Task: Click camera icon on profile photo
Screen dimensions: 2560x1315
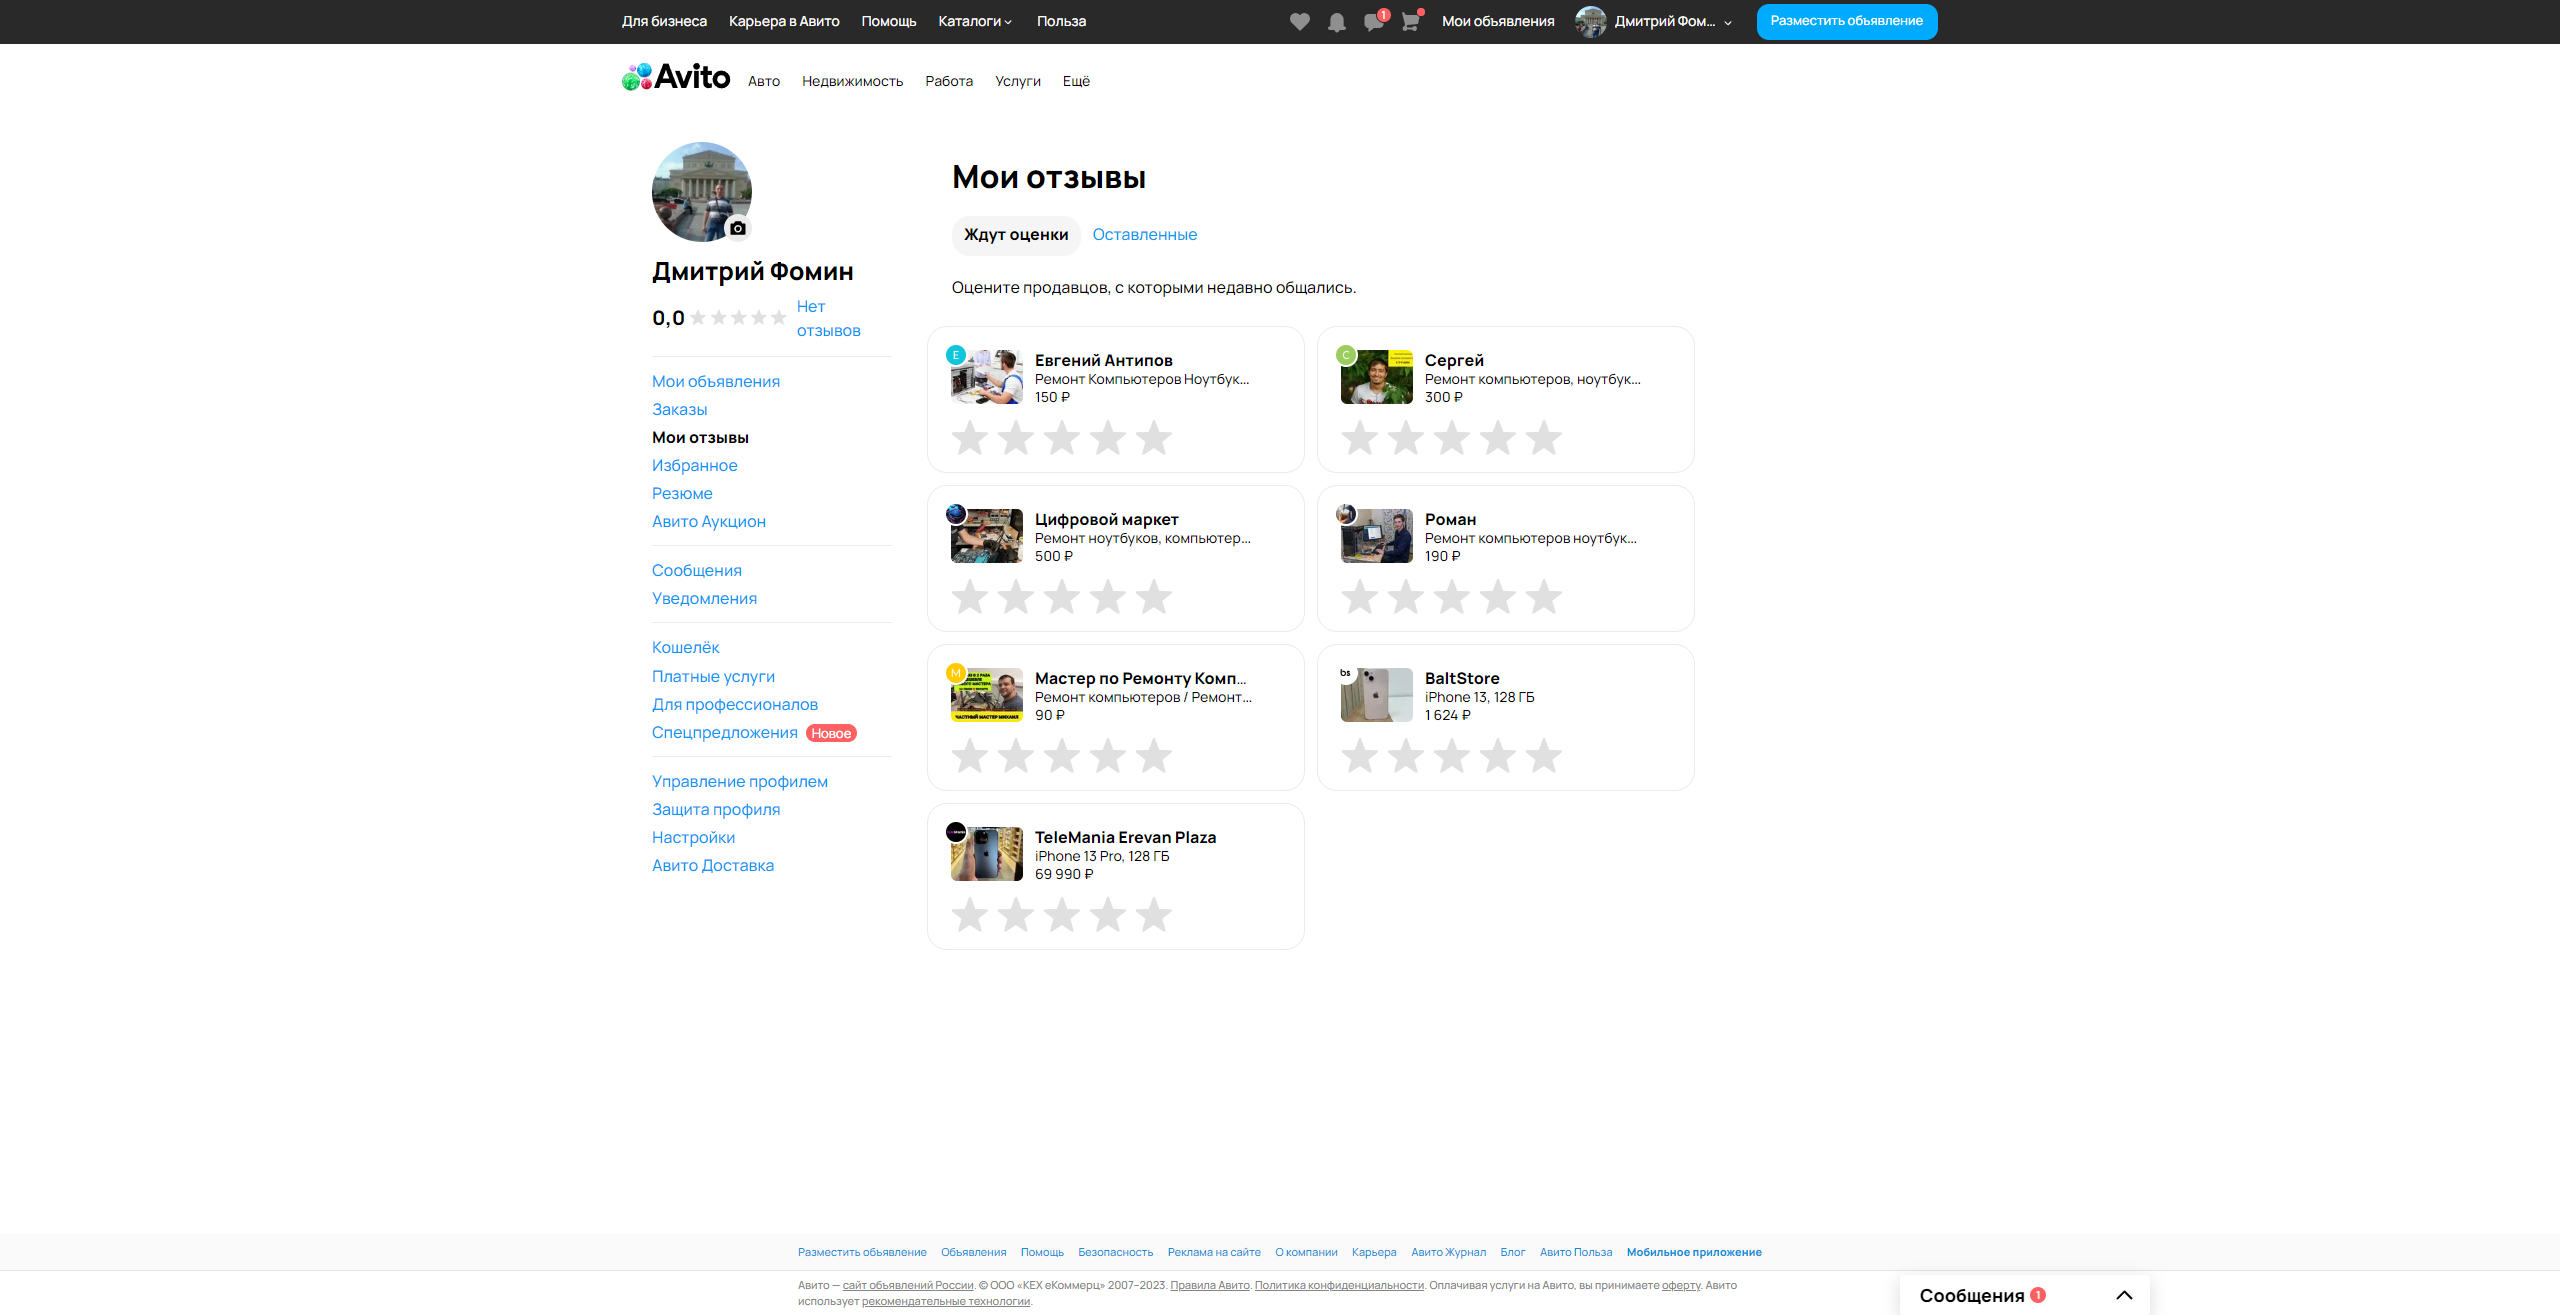Action: tap(738, 228)
